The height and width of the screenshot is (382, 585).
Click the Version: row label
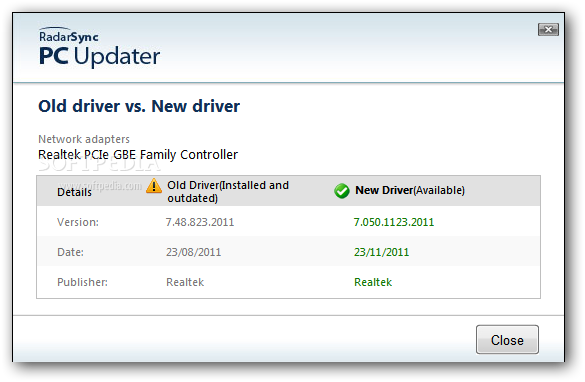tap(78, 222)
